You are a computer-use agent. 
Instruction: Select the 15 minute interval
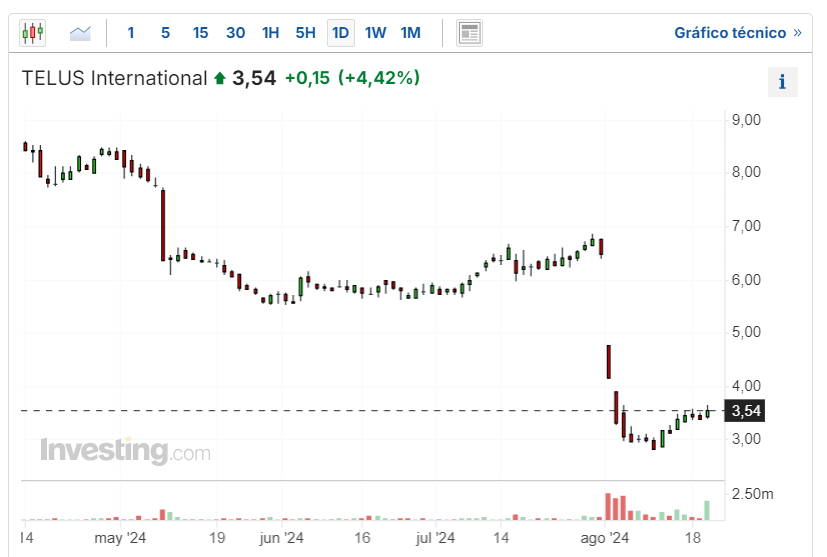coord(200,33)
